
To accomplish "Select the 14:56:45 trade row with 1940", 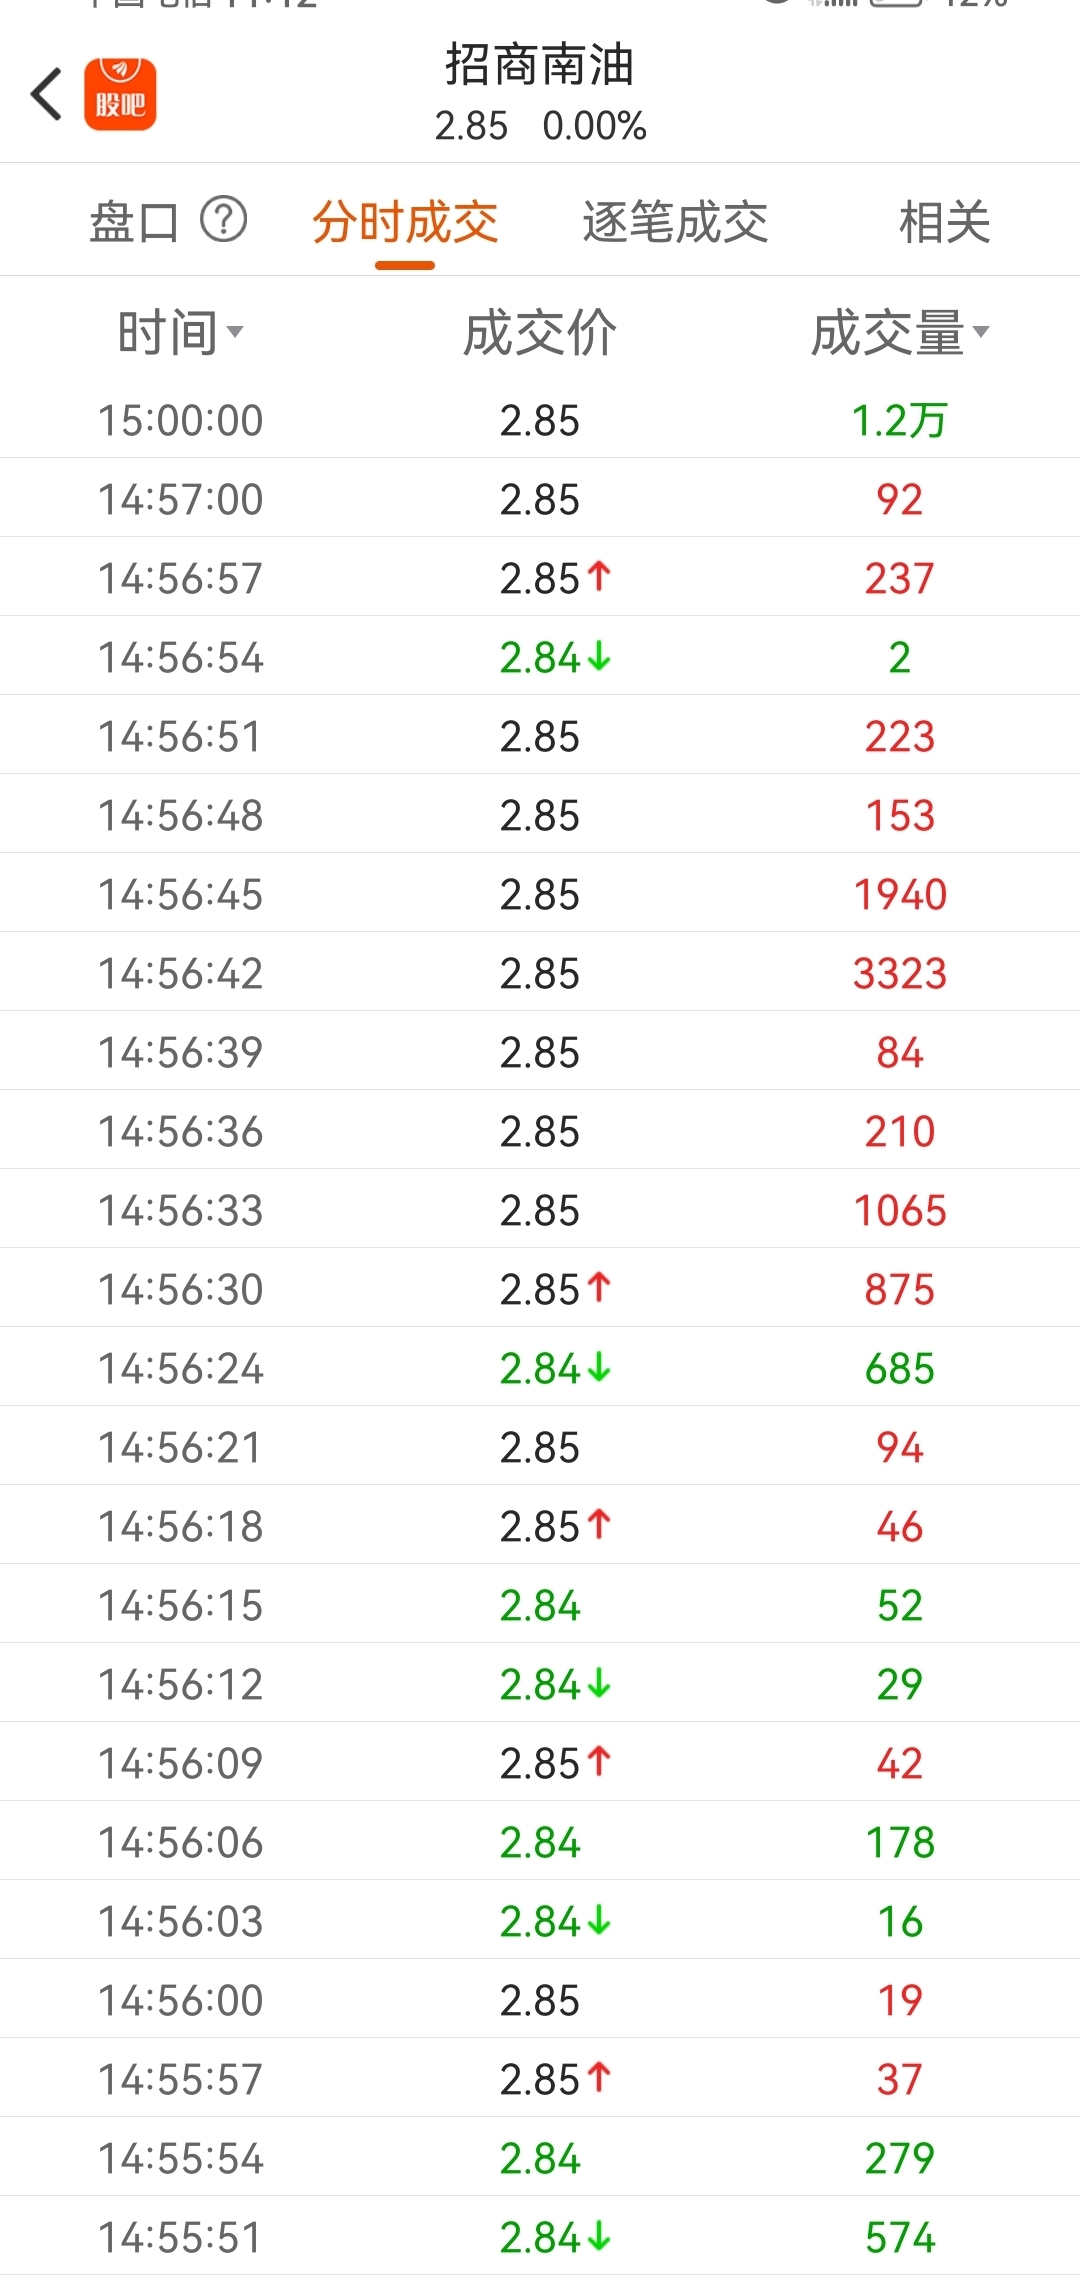I will click(540, 893).
